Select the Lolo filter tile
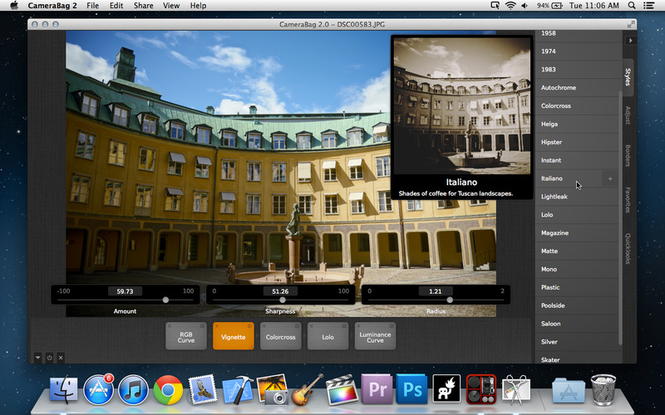The width and height of the screenshot is (665, 415). click(x=328, y=337)
